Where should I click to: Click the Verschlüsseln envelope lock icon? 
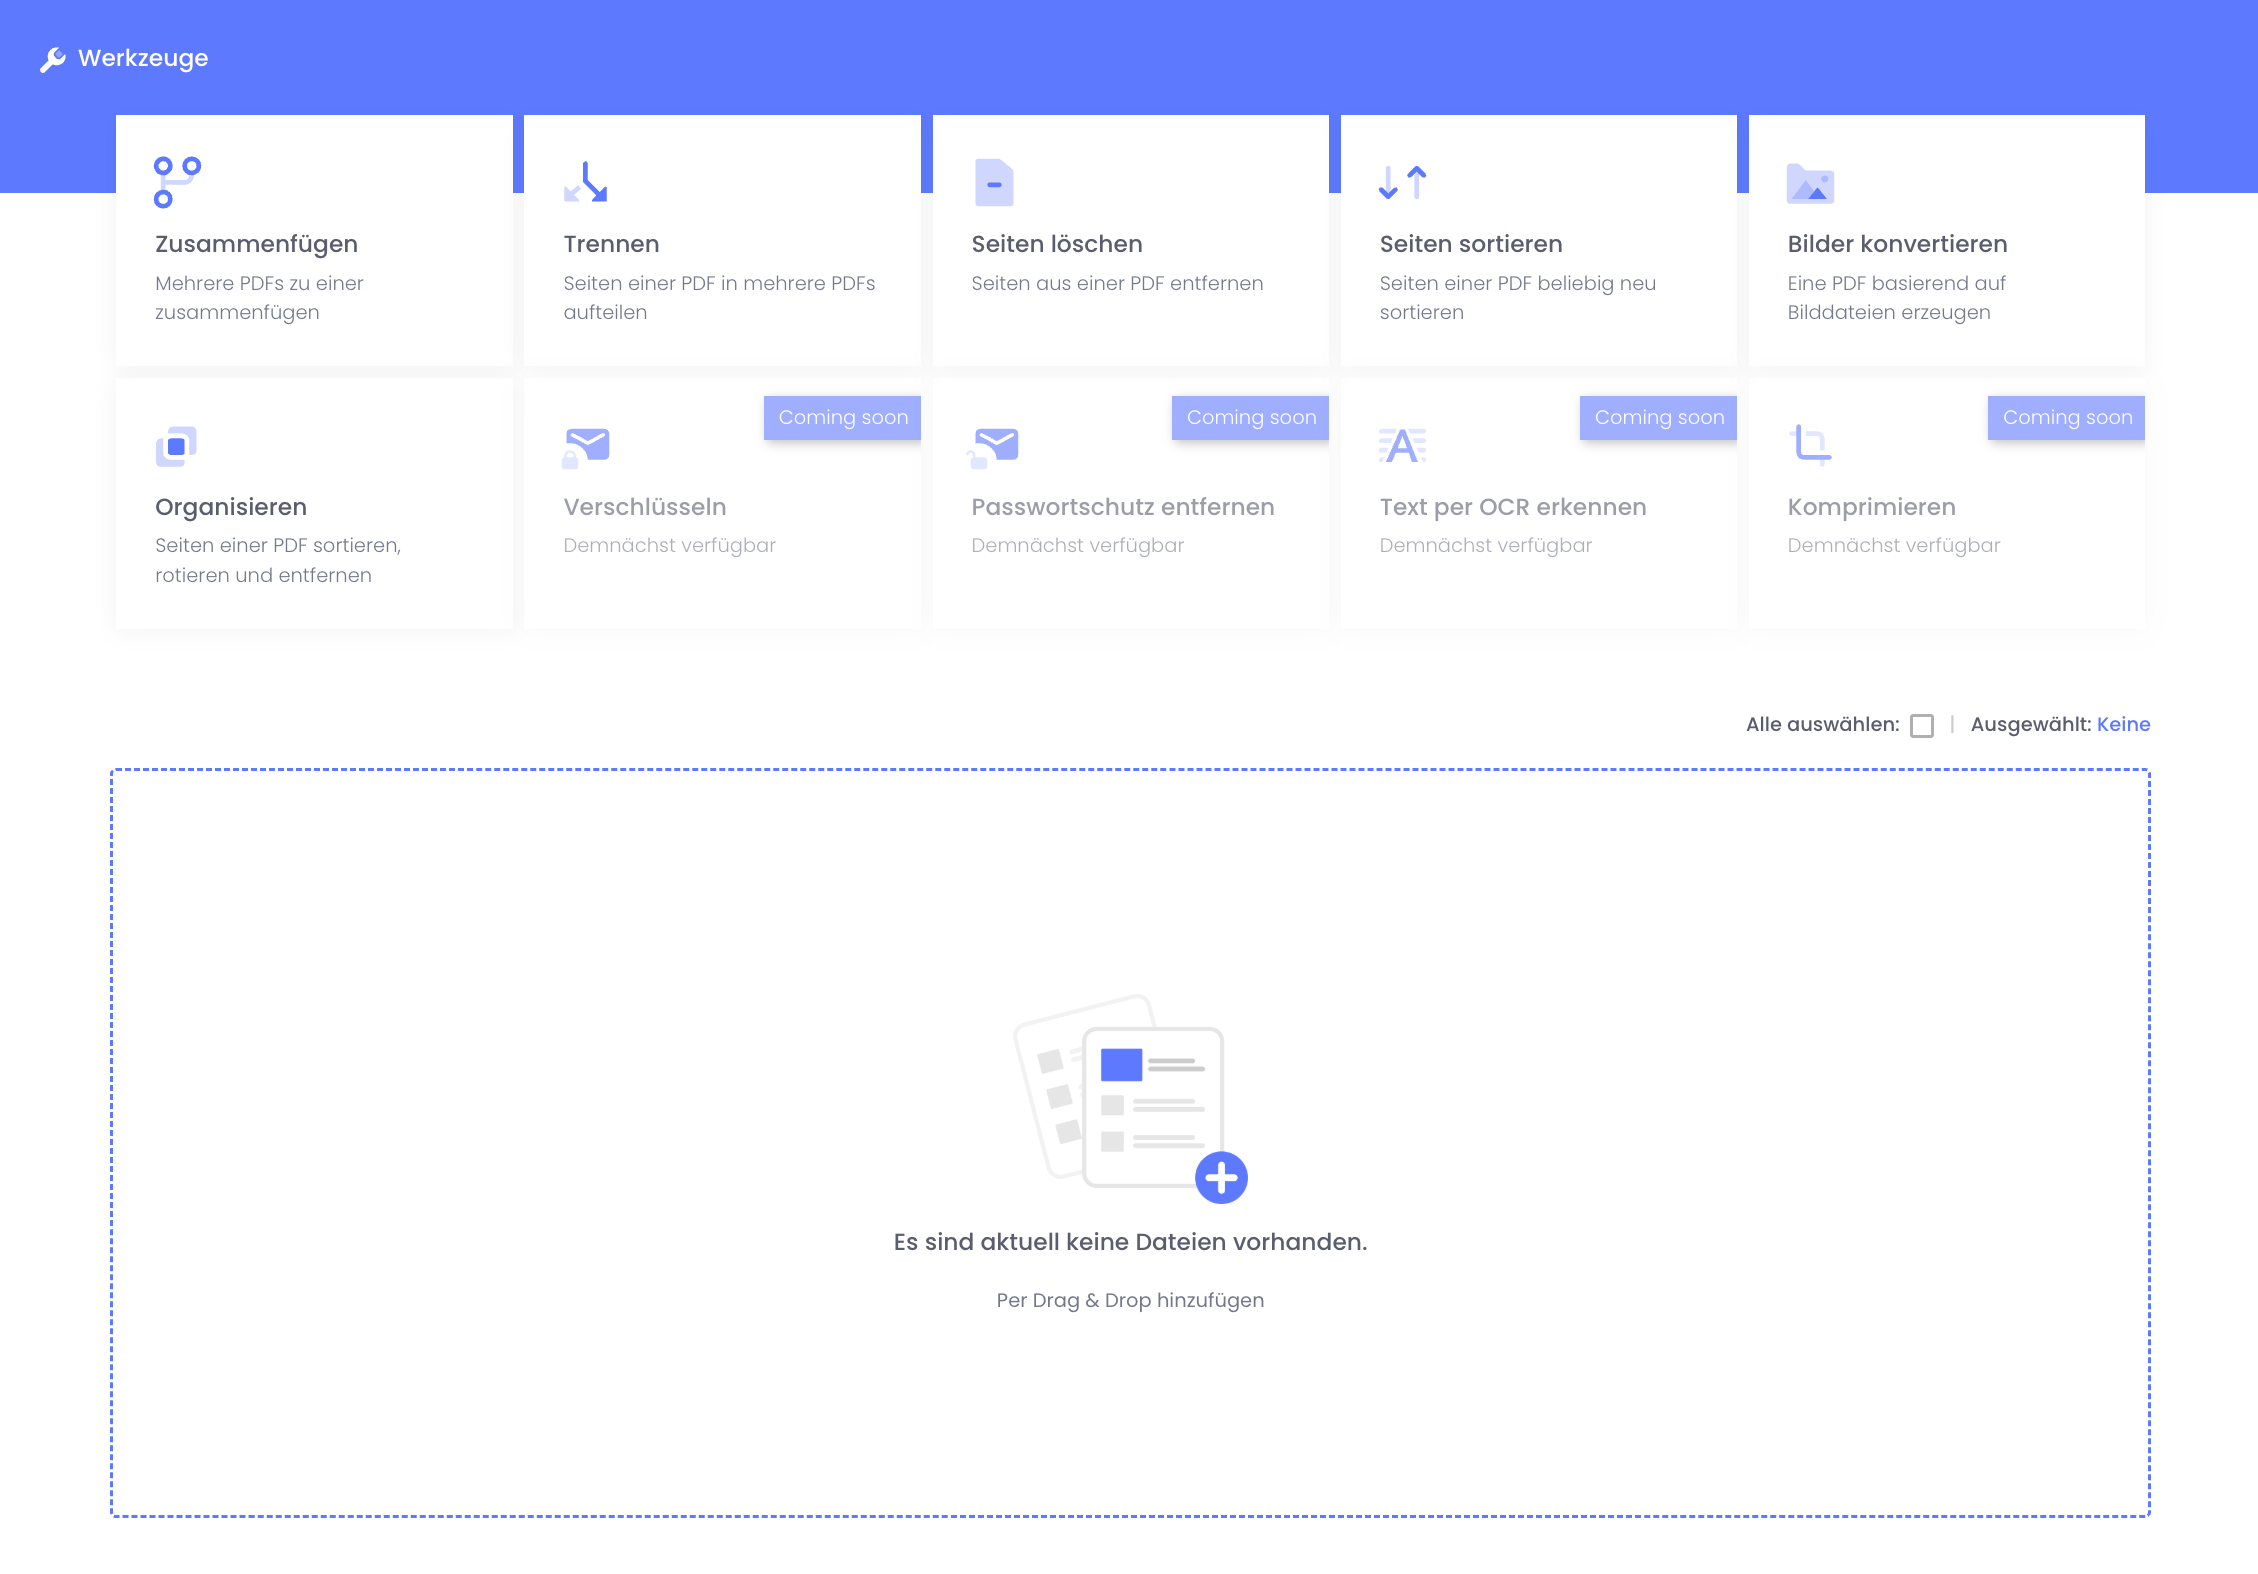click(x=586, y=446)
